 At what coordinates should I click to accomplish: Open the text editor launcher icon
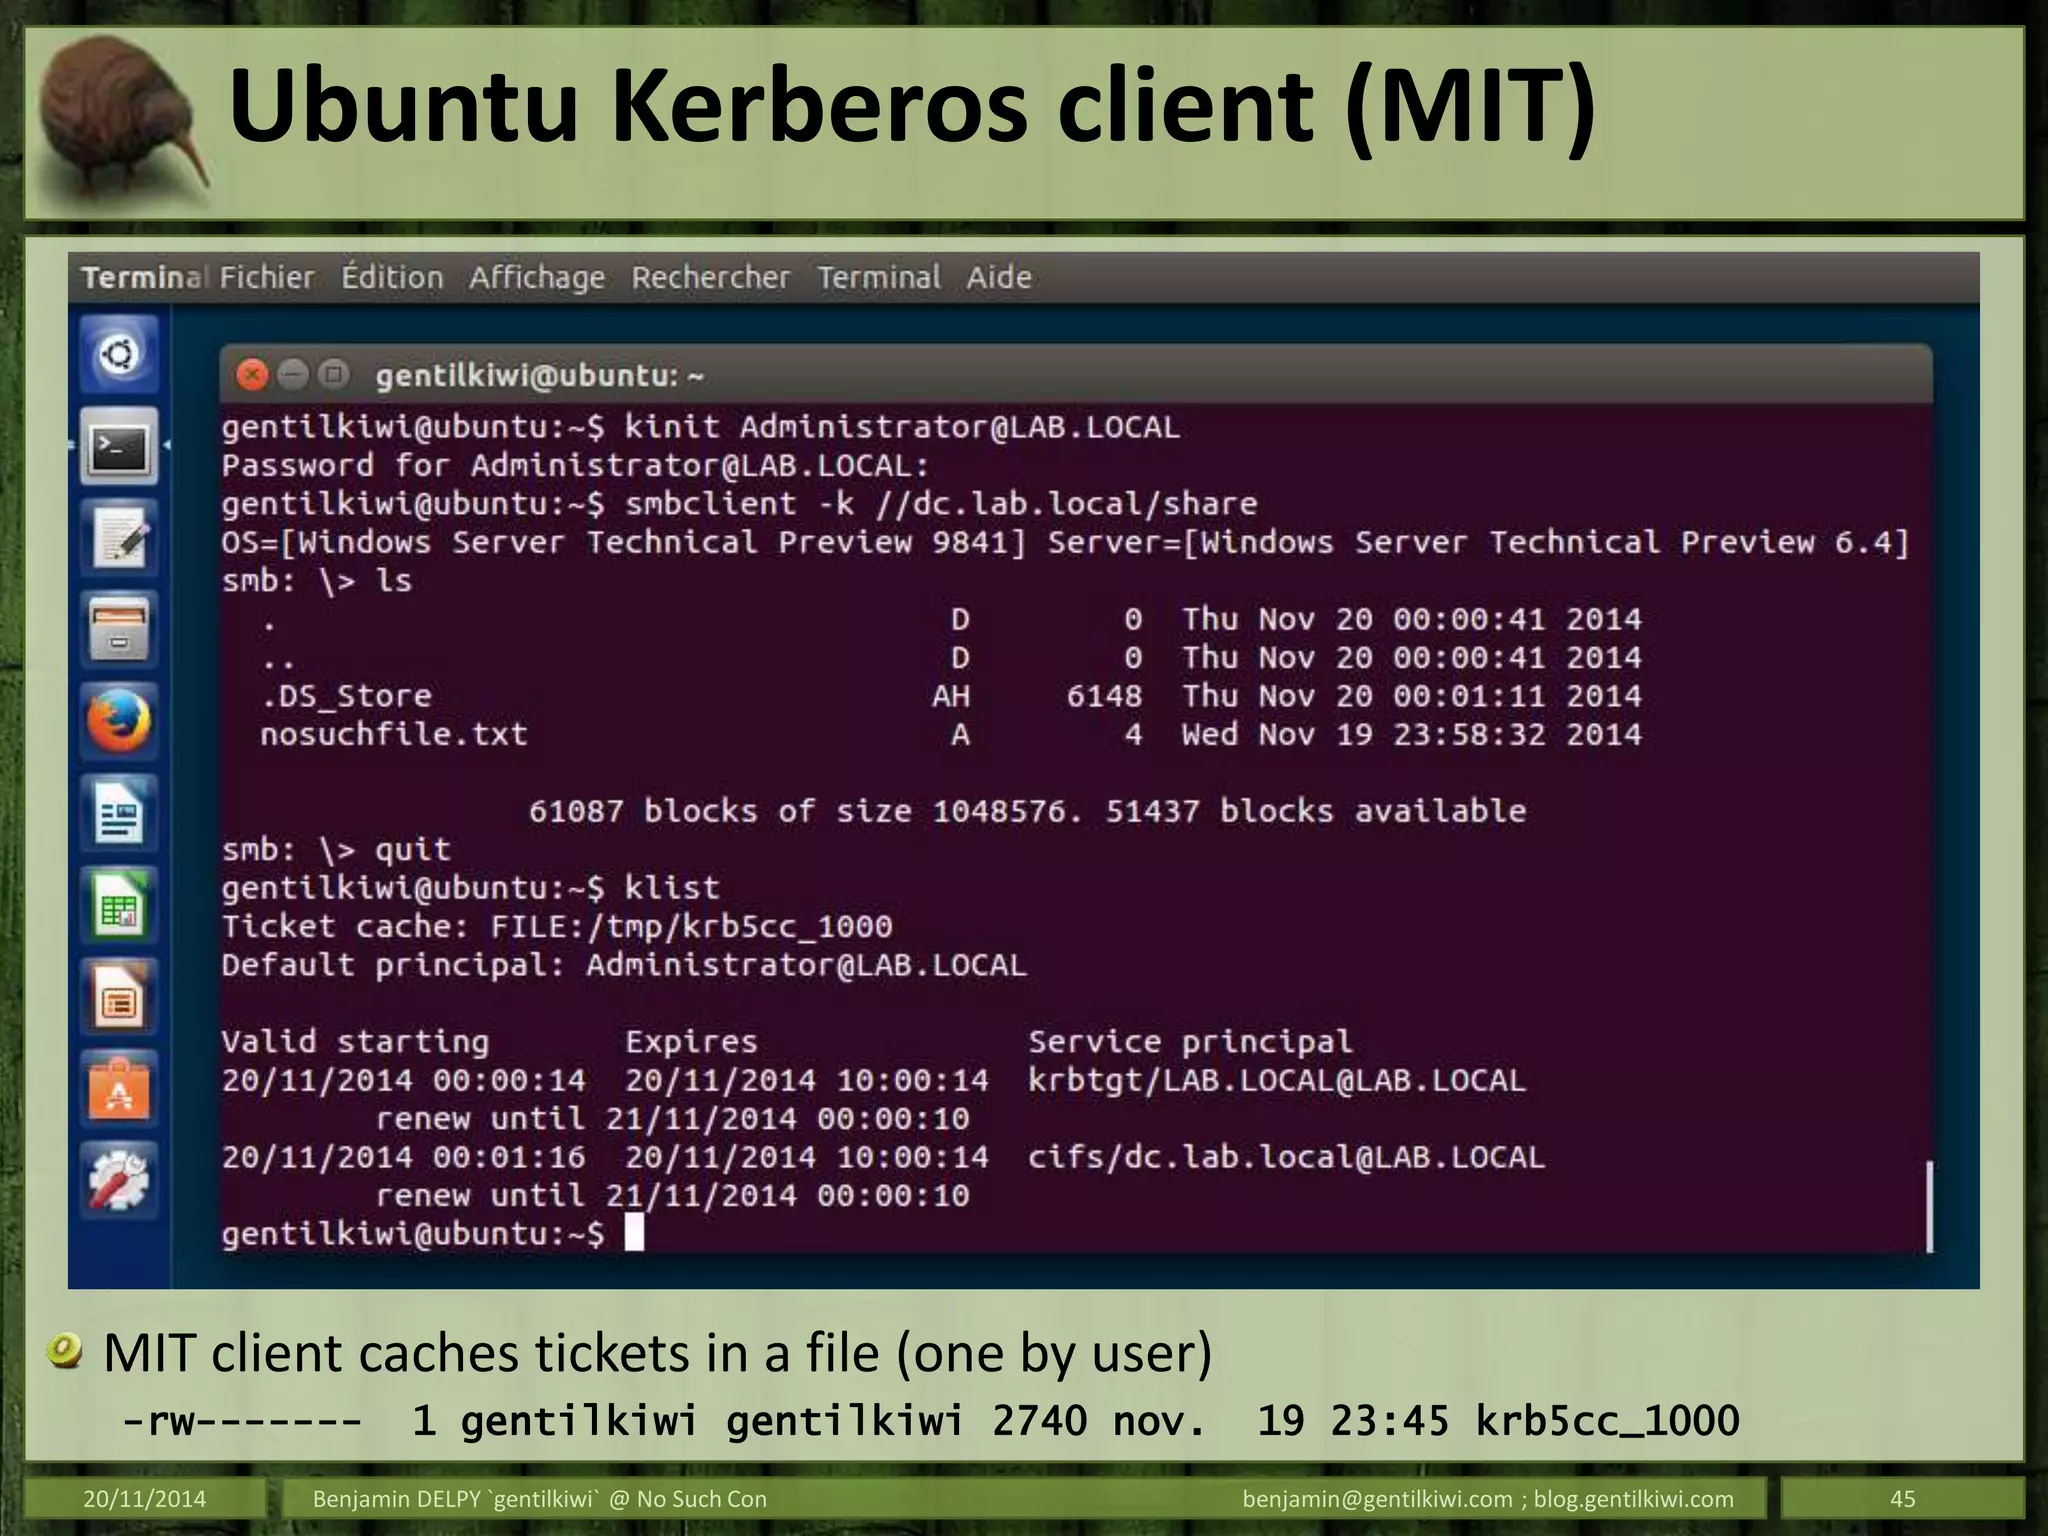point(119,538)
